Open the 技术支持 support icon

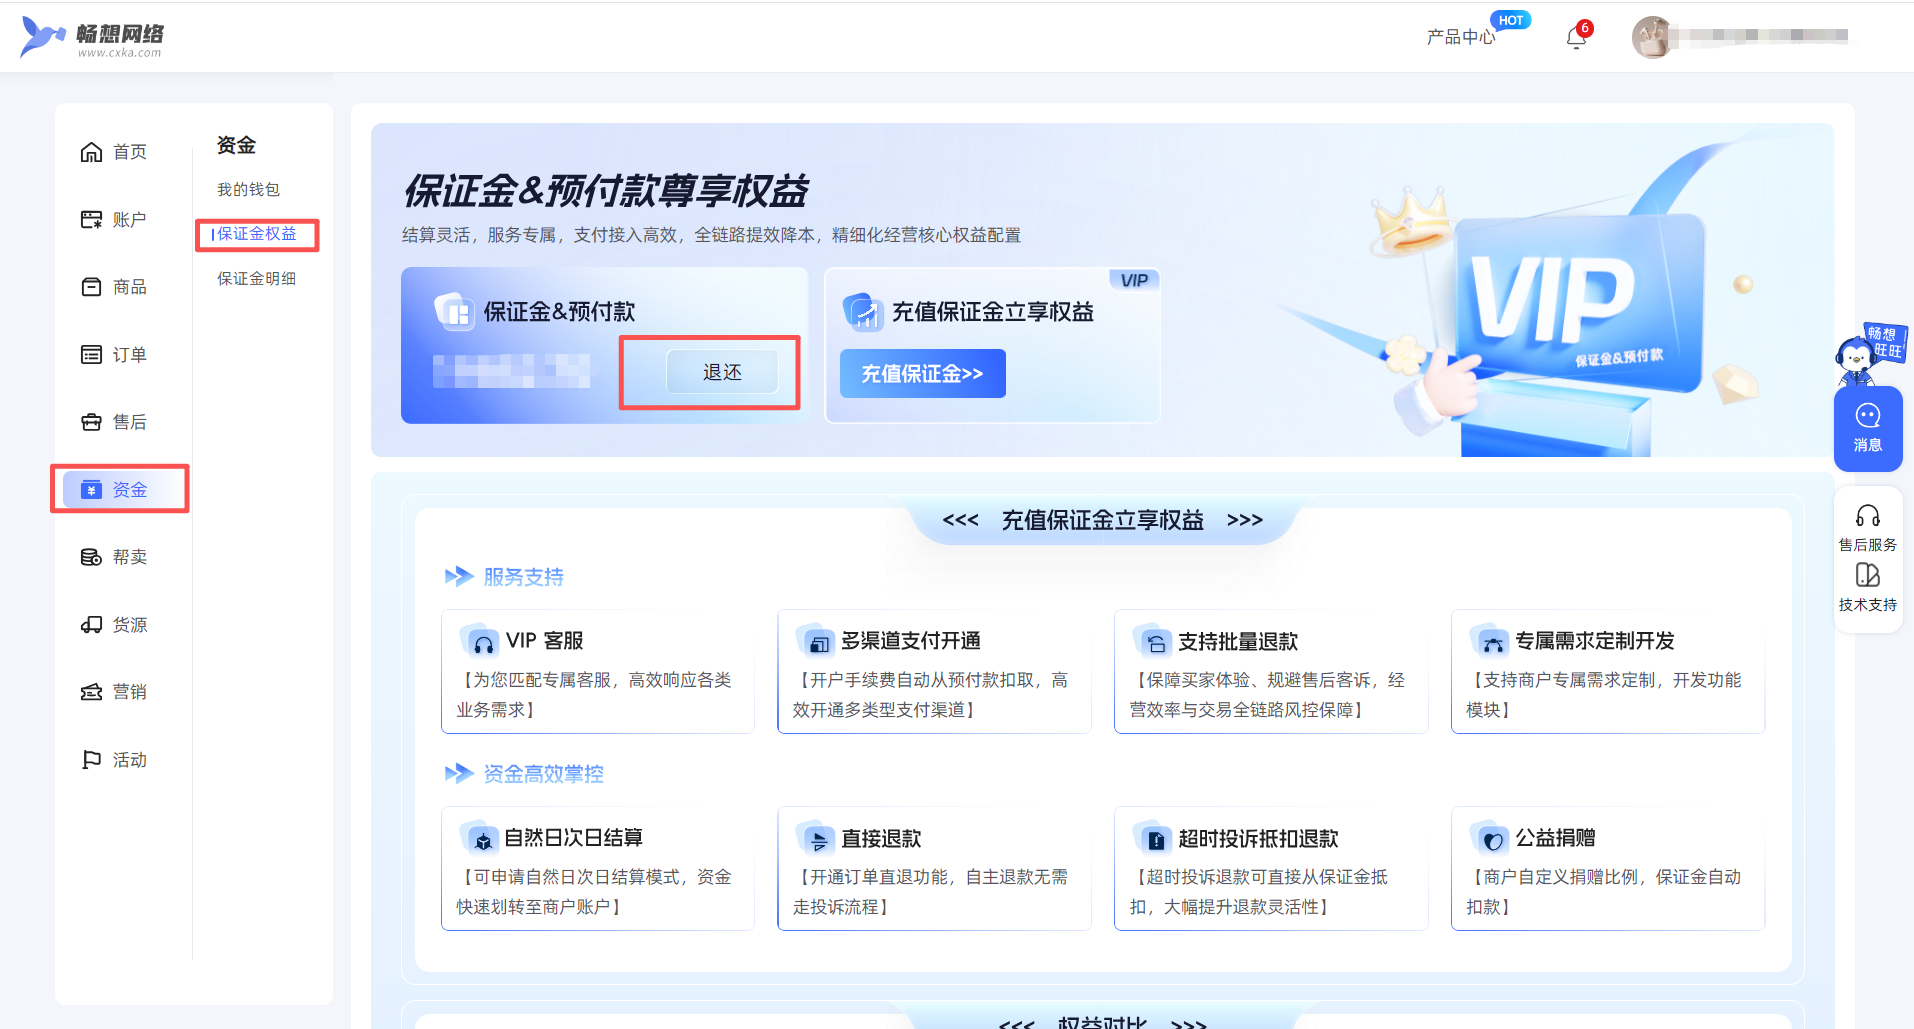1867,576
